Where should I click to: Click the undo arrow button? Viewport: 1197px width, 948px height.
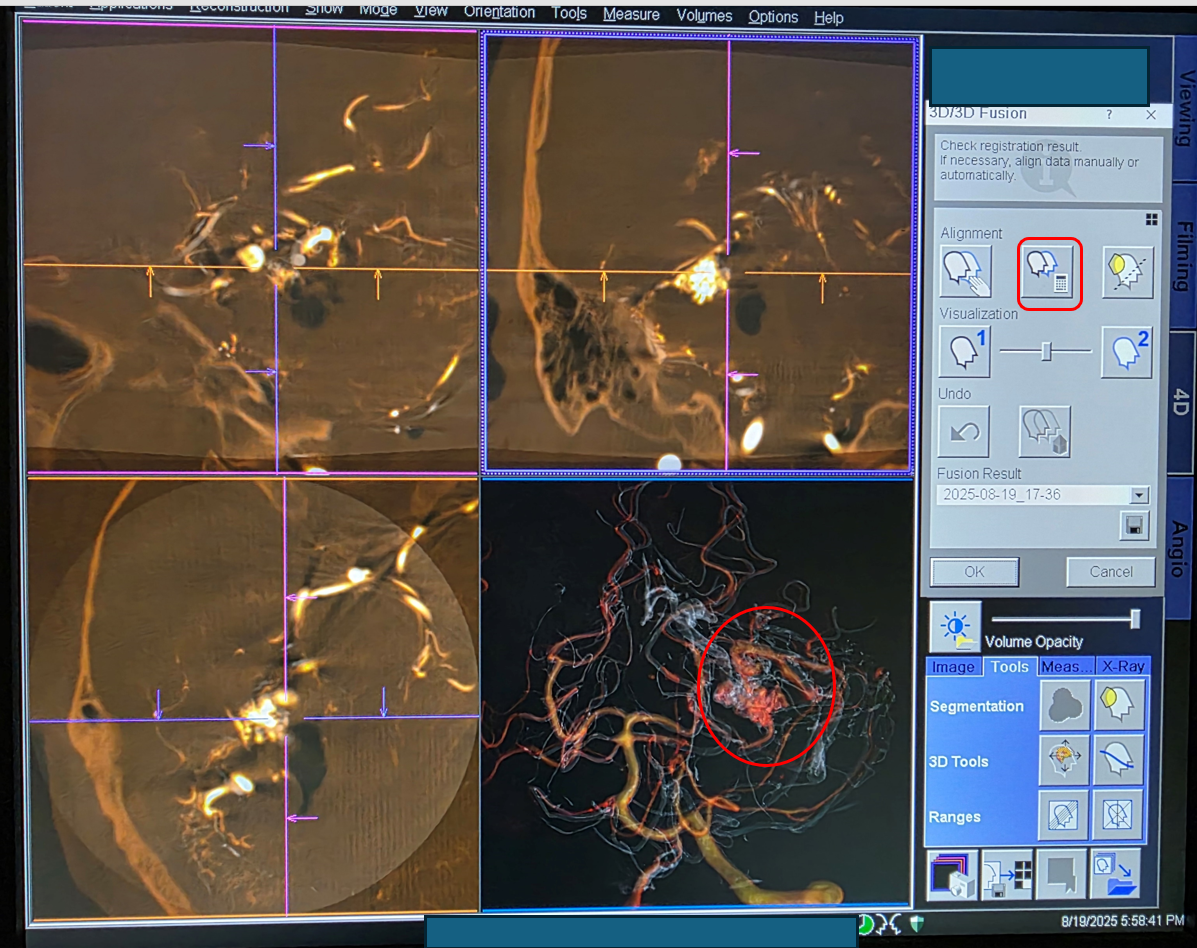964,431
